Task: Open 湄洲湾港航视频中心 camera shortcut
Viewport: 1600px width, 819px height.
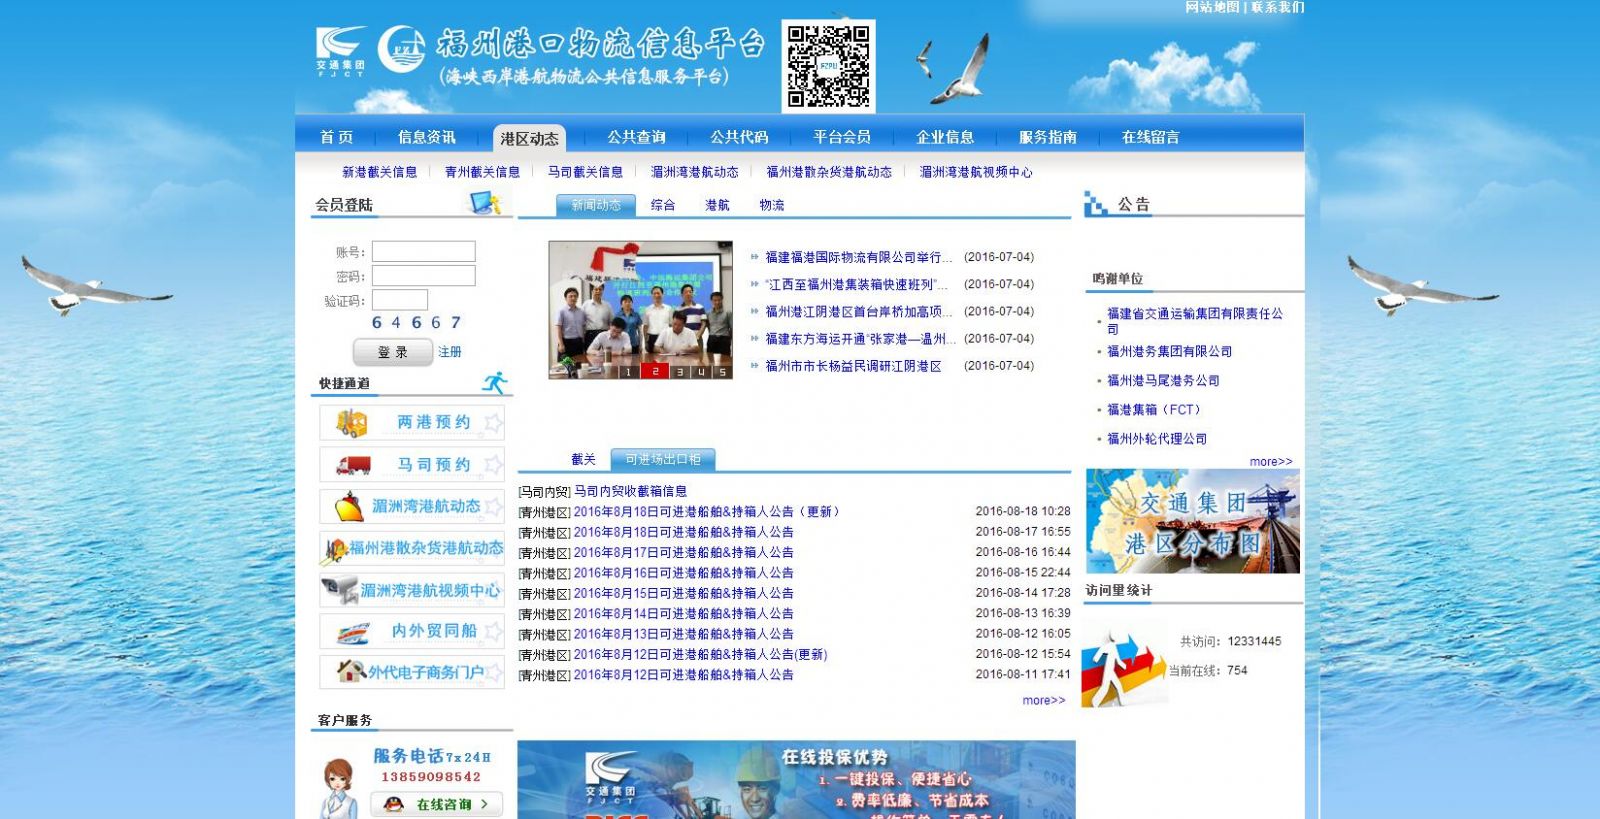Action: [412, 591]
